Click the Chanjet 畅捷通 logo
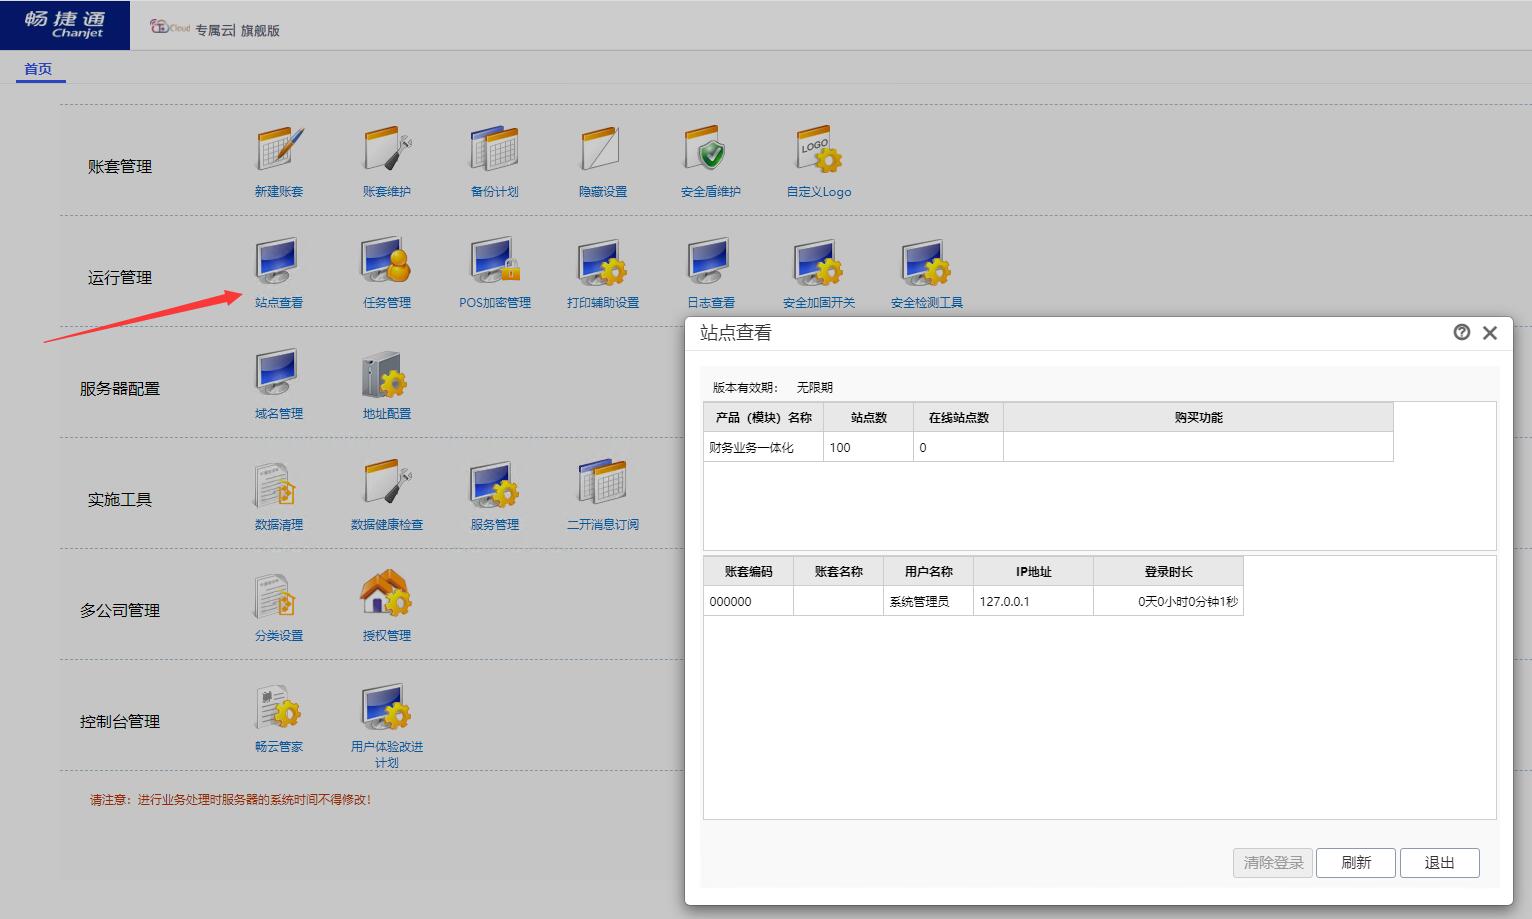This screenshot has height=919, width=1532. tap(65, 24)
